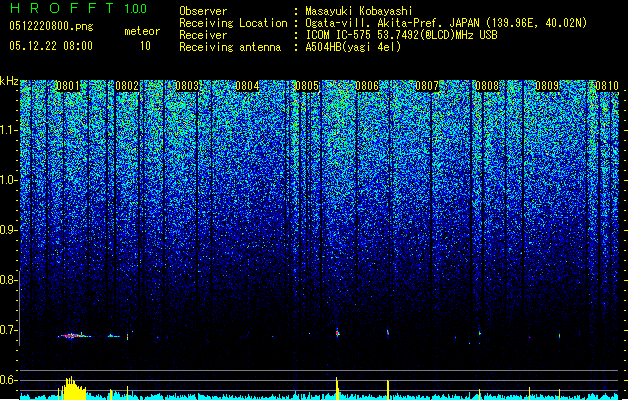This screenshot has width=629, height=400.
Task: Click antenna value A504HB(yagi 4el)
Action: click(353, 47)
